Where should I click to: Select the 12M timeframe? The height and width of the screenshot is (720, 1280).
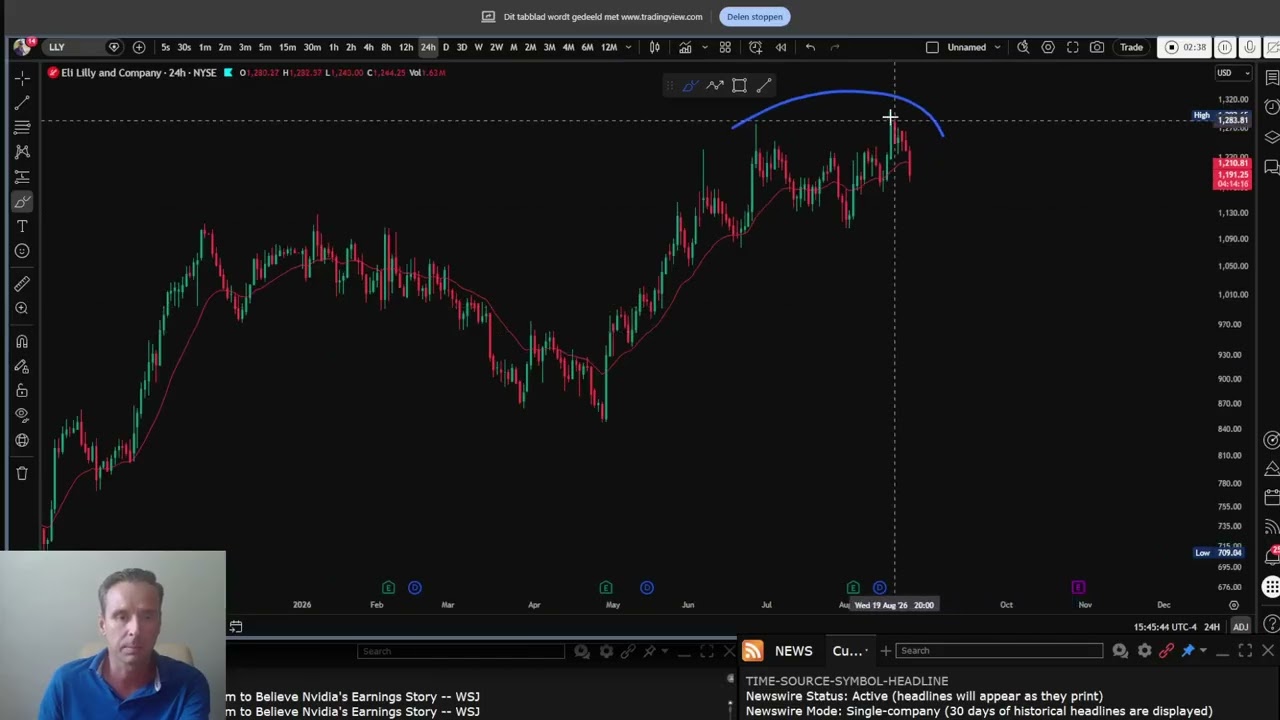[x=609, y=47]
